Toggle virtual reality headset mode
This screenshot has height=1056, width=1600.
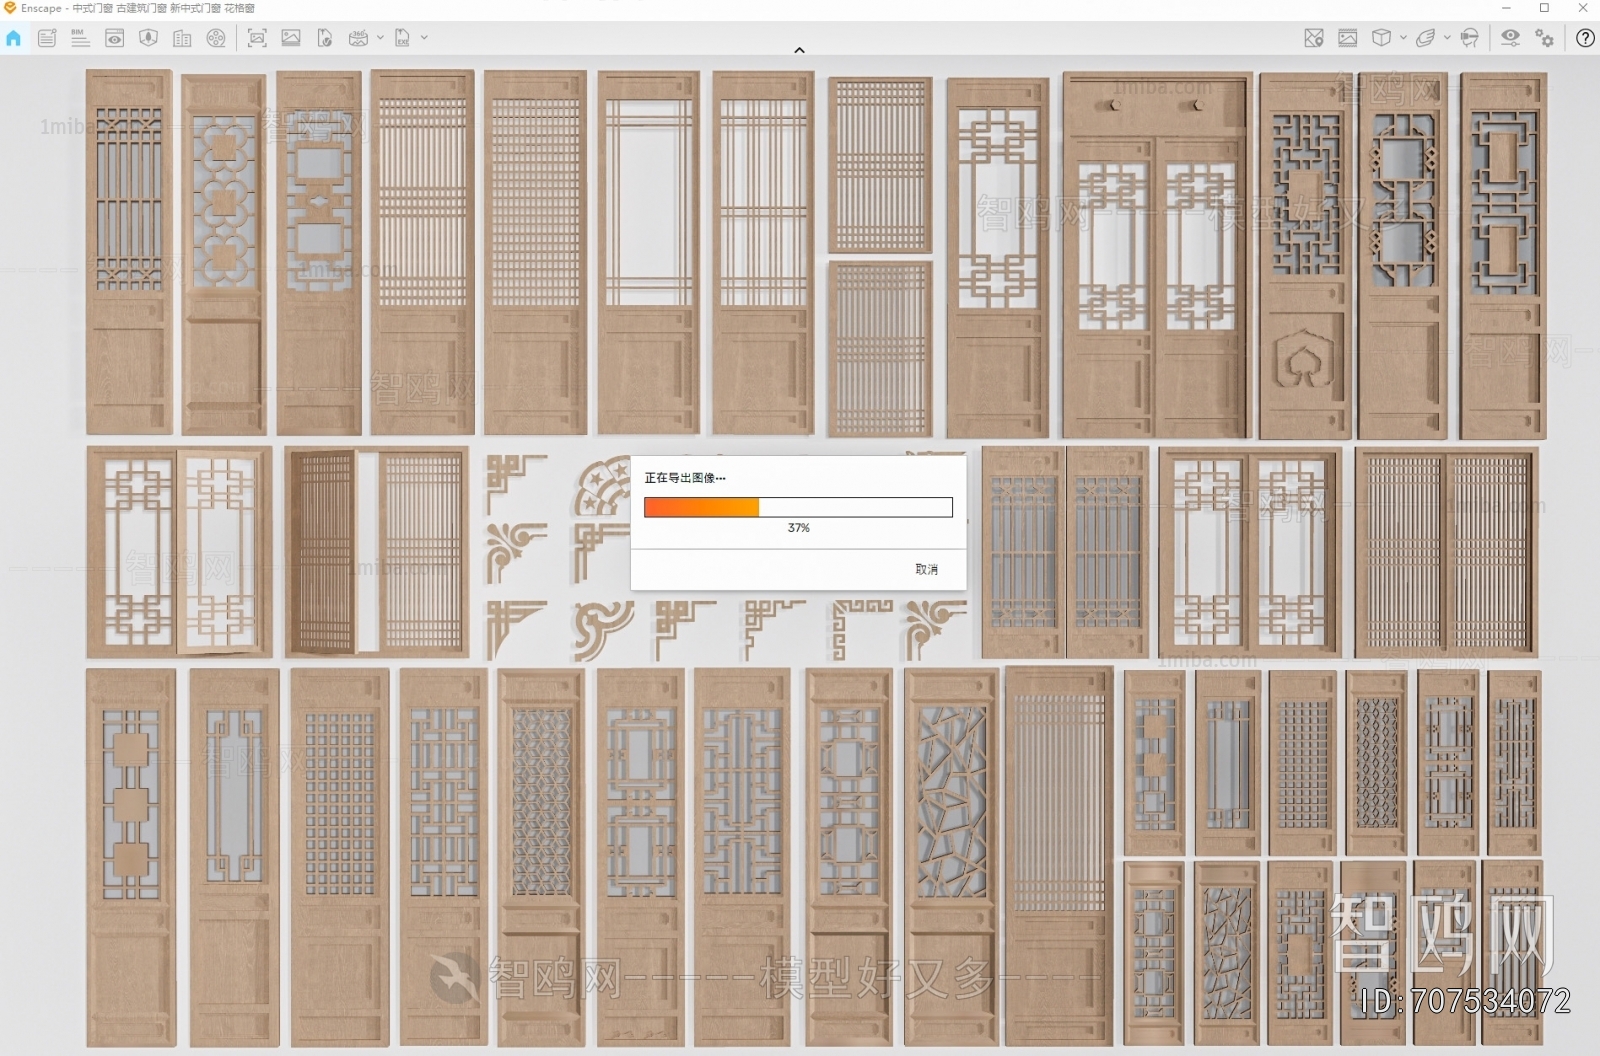pos(1469,38)
